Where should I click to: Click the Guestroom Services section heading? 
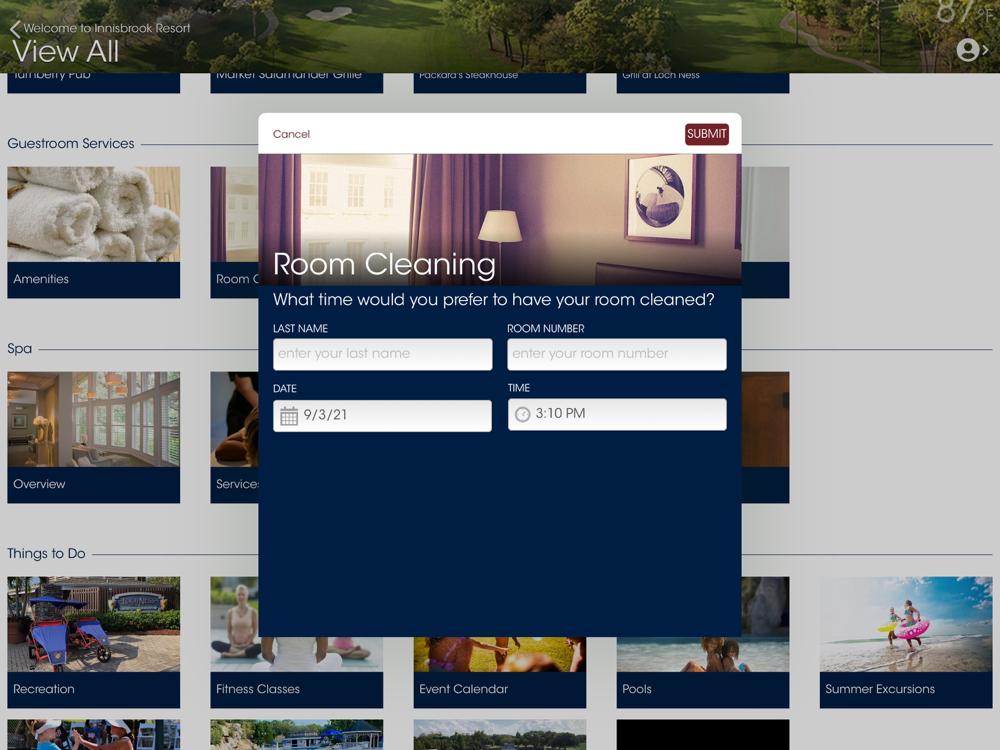coord(71,143)
